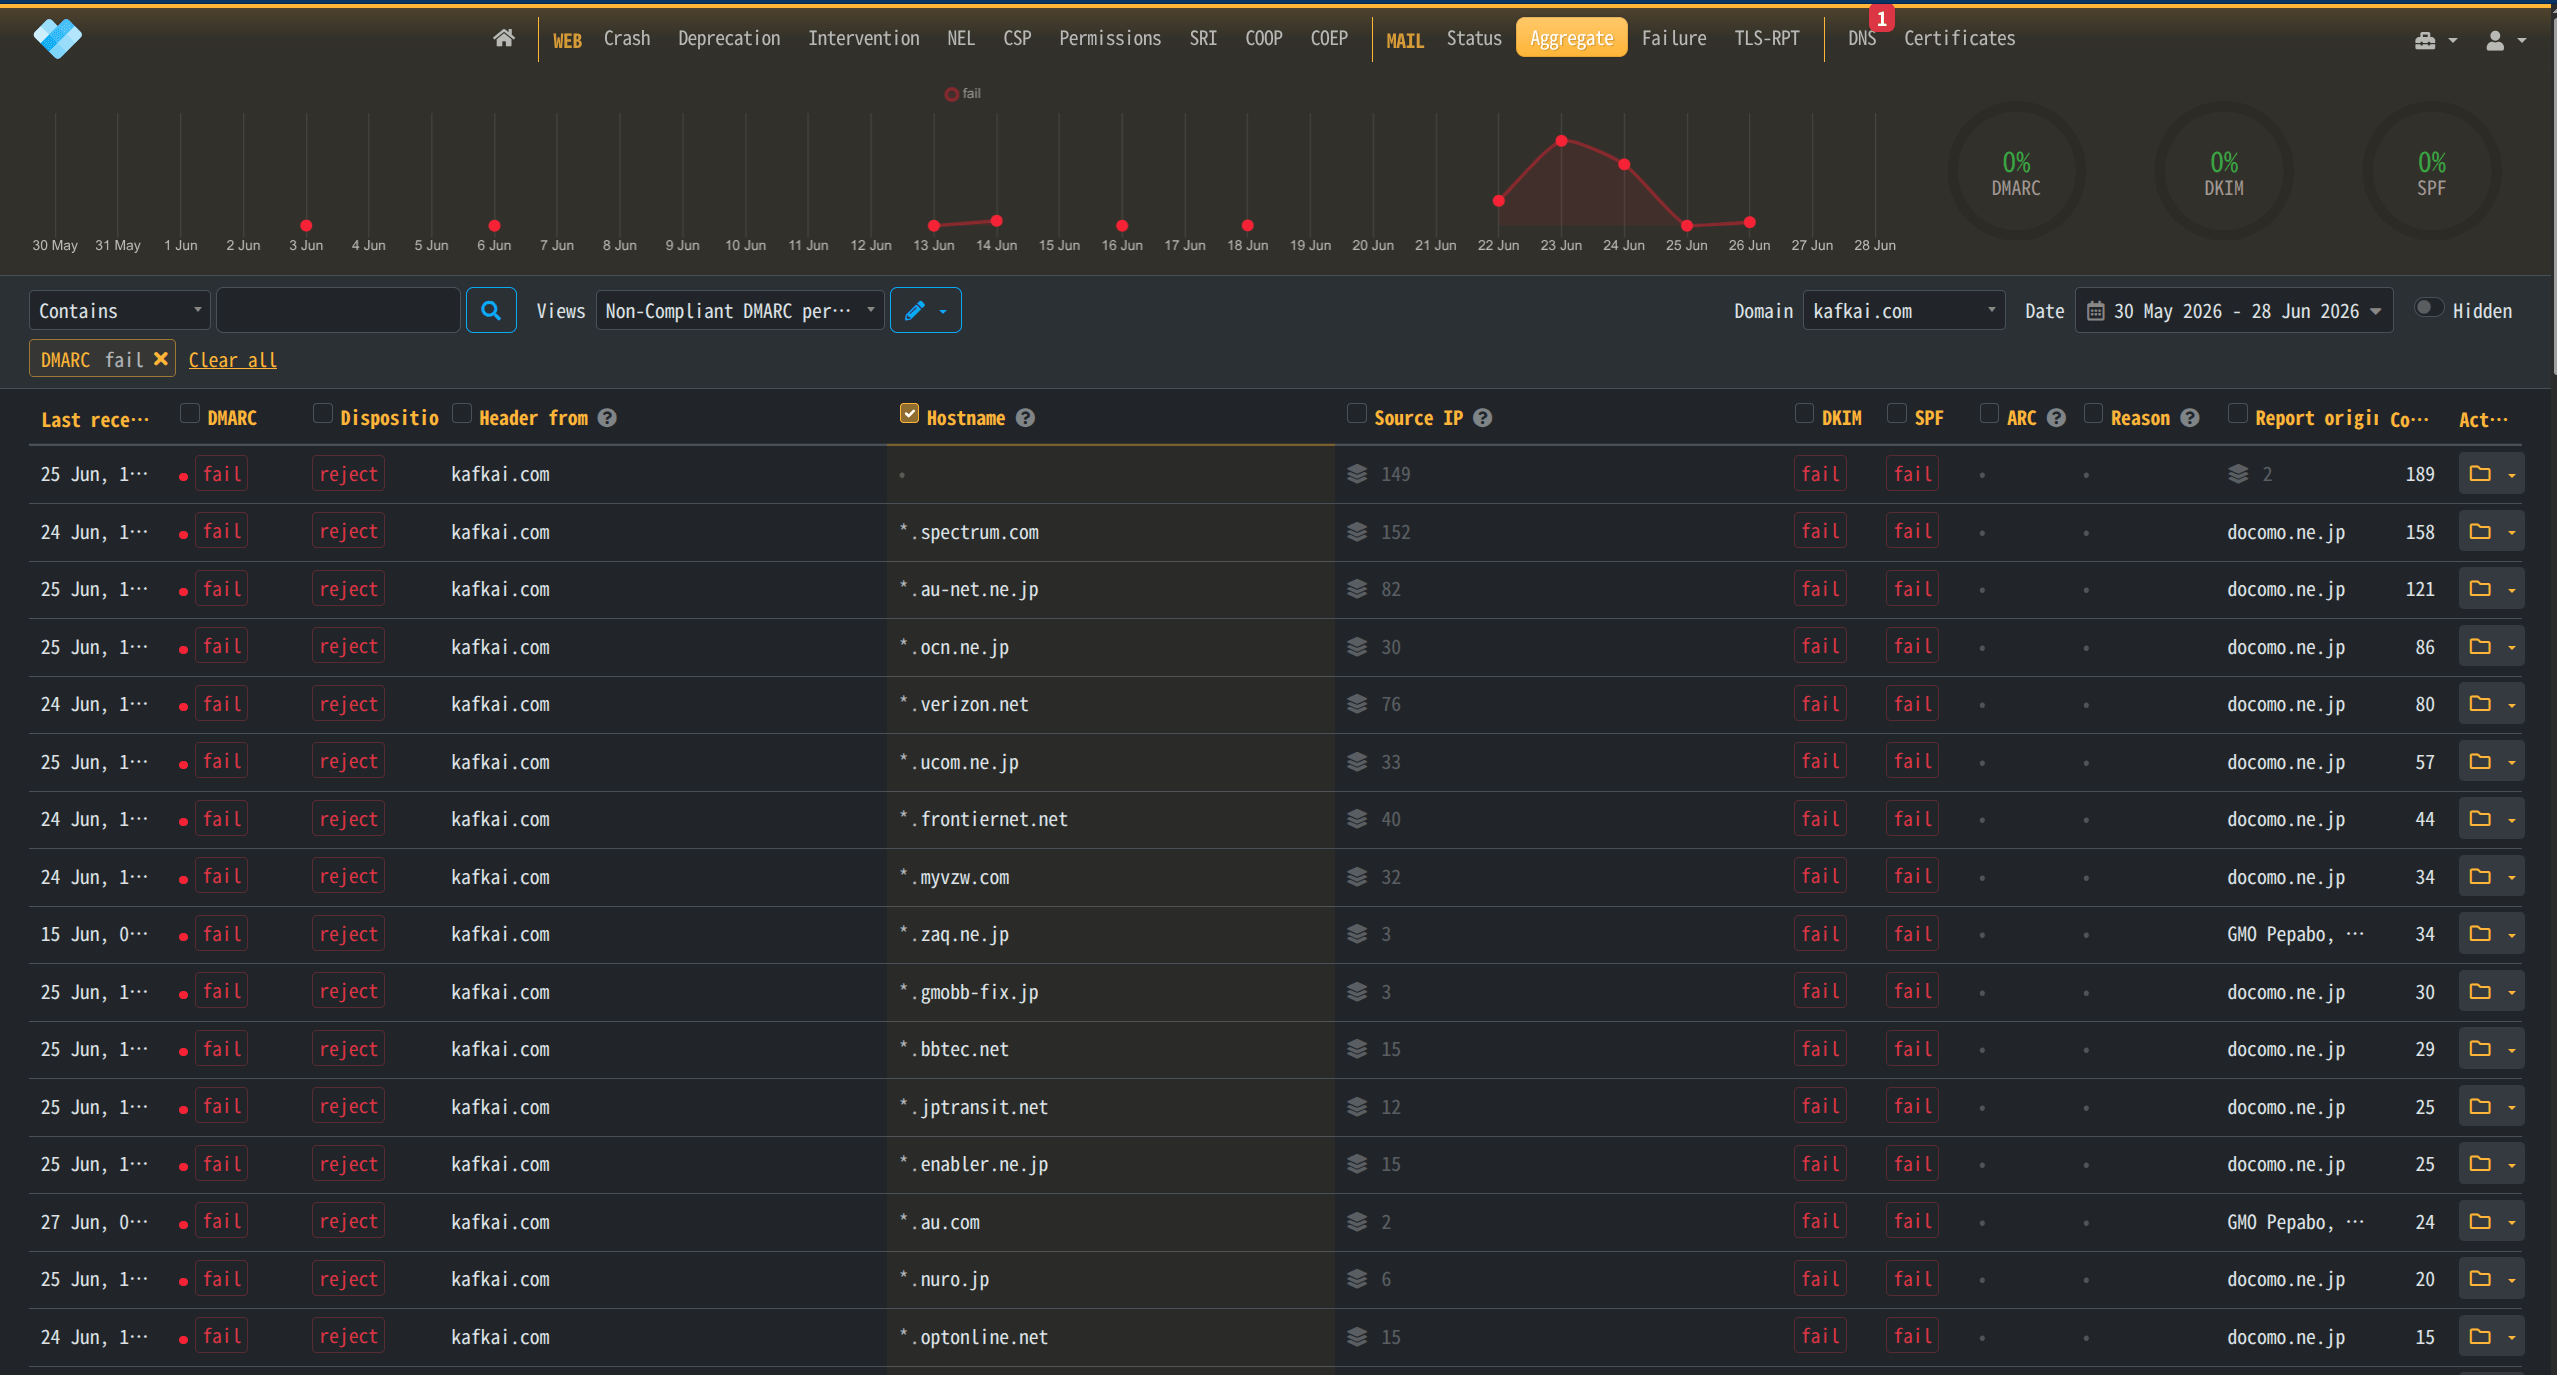Expand actions arrow in spectrum.com row
The width and height of the screenshot is (2557, 1375).
(2512, 533)
